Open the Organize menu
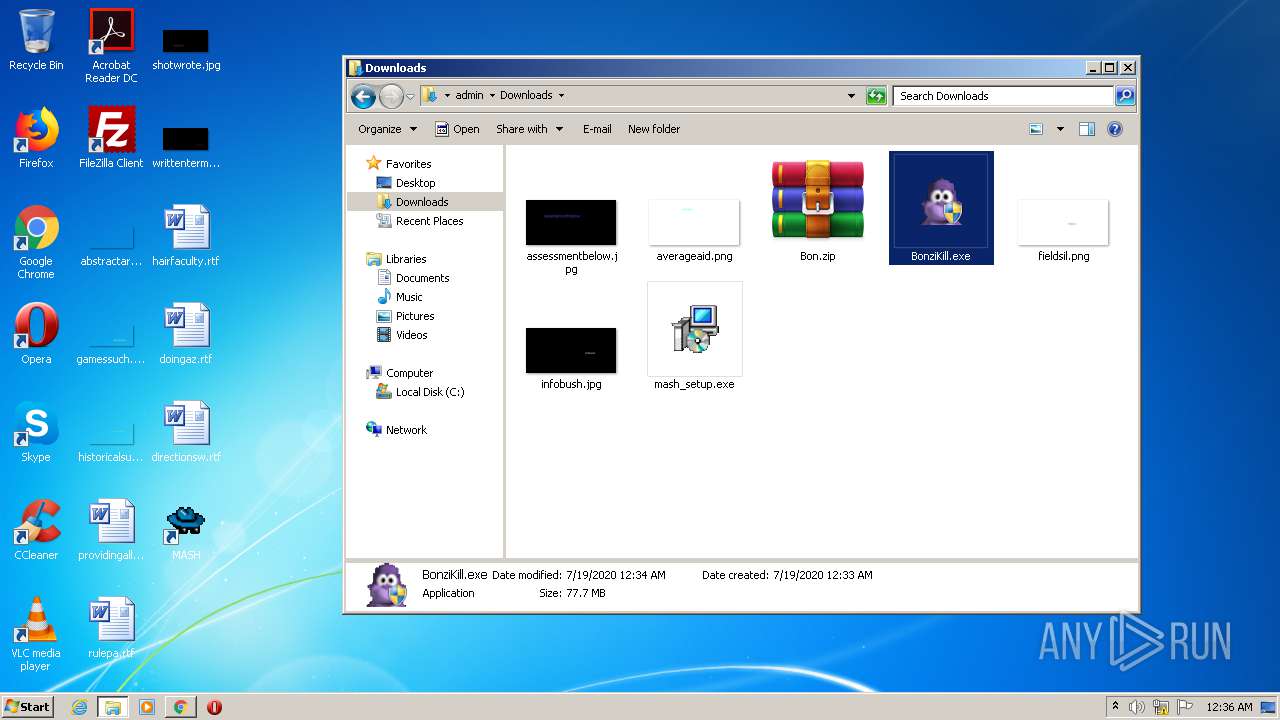Screen dimensions: 1280x720 coord(387,129)
